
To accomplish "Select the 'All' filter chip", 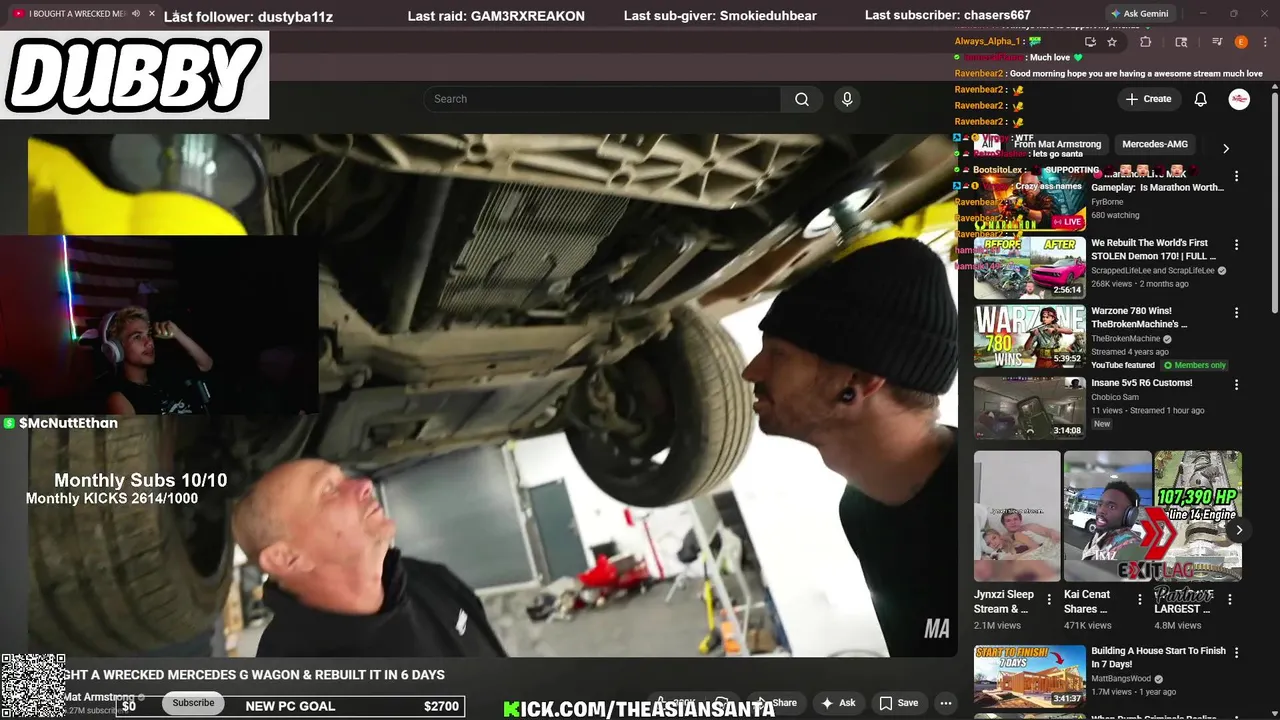I will 988,144.
